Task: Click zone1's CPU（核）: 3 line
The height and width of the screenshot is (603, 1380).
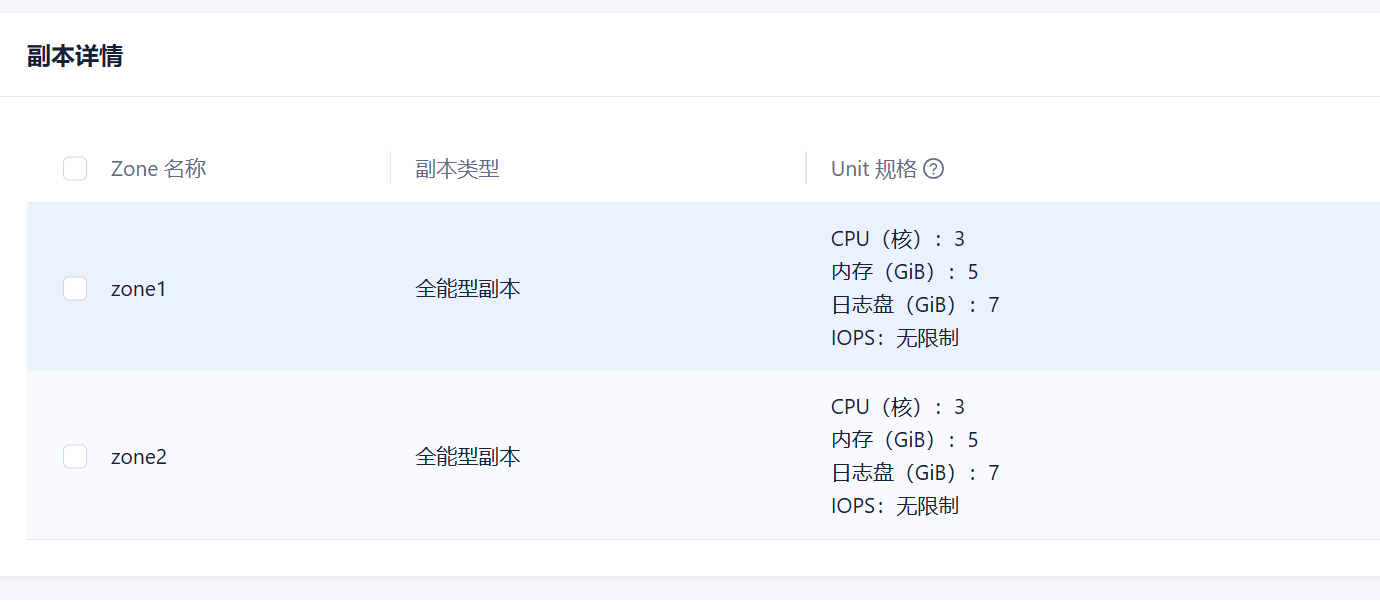Action: pyautogui.click(x=897, y=239)
